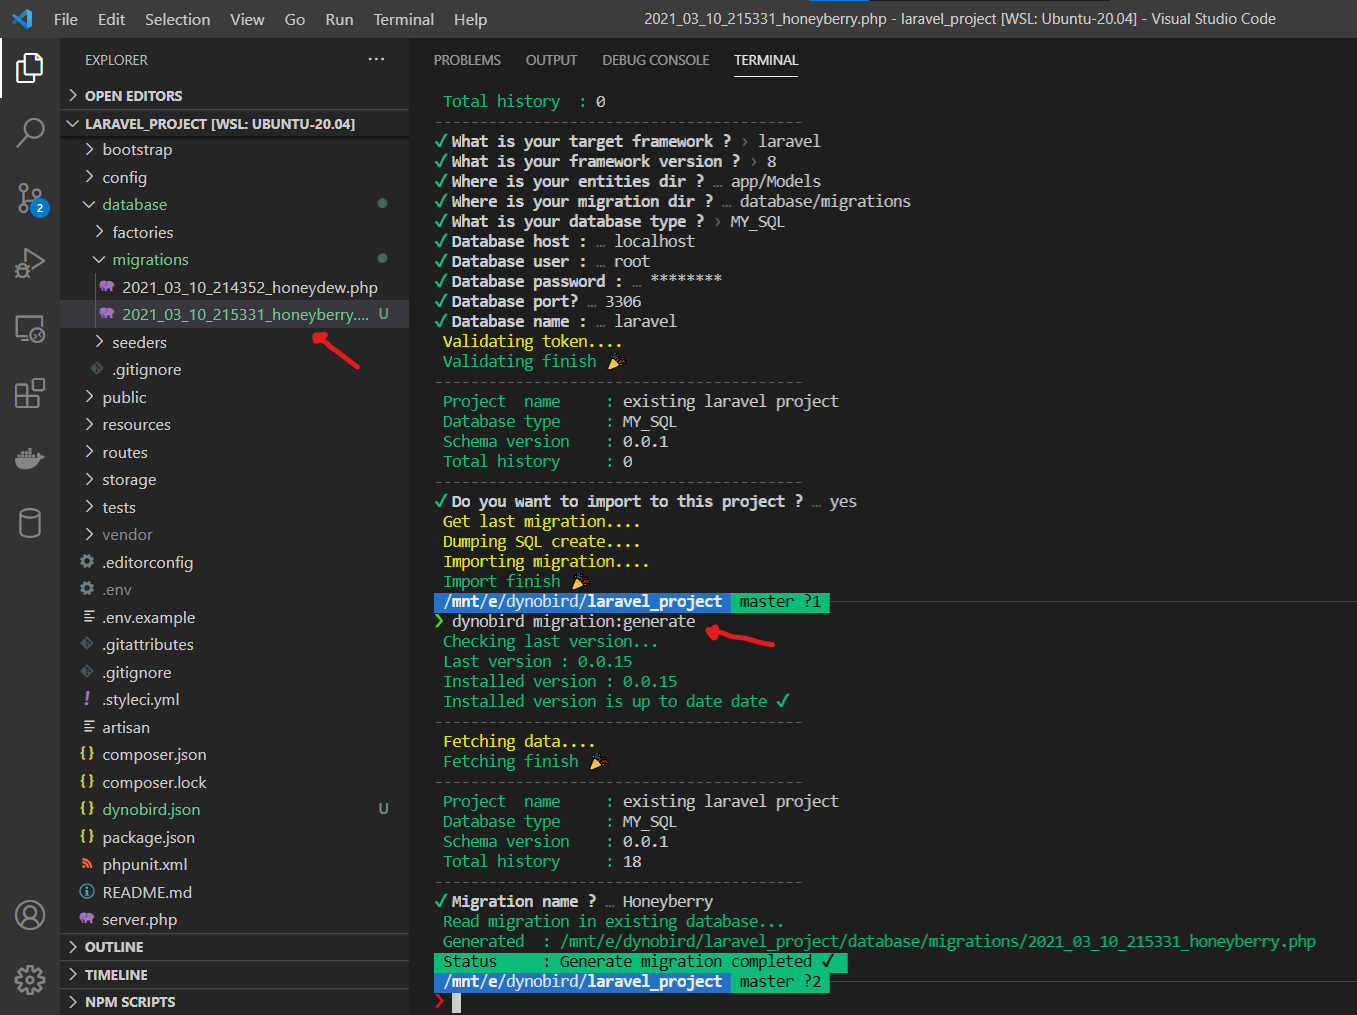Open the File menu
This screenshot has height=1015, width=1357.
pyautogui.click(x=66, y=19)
